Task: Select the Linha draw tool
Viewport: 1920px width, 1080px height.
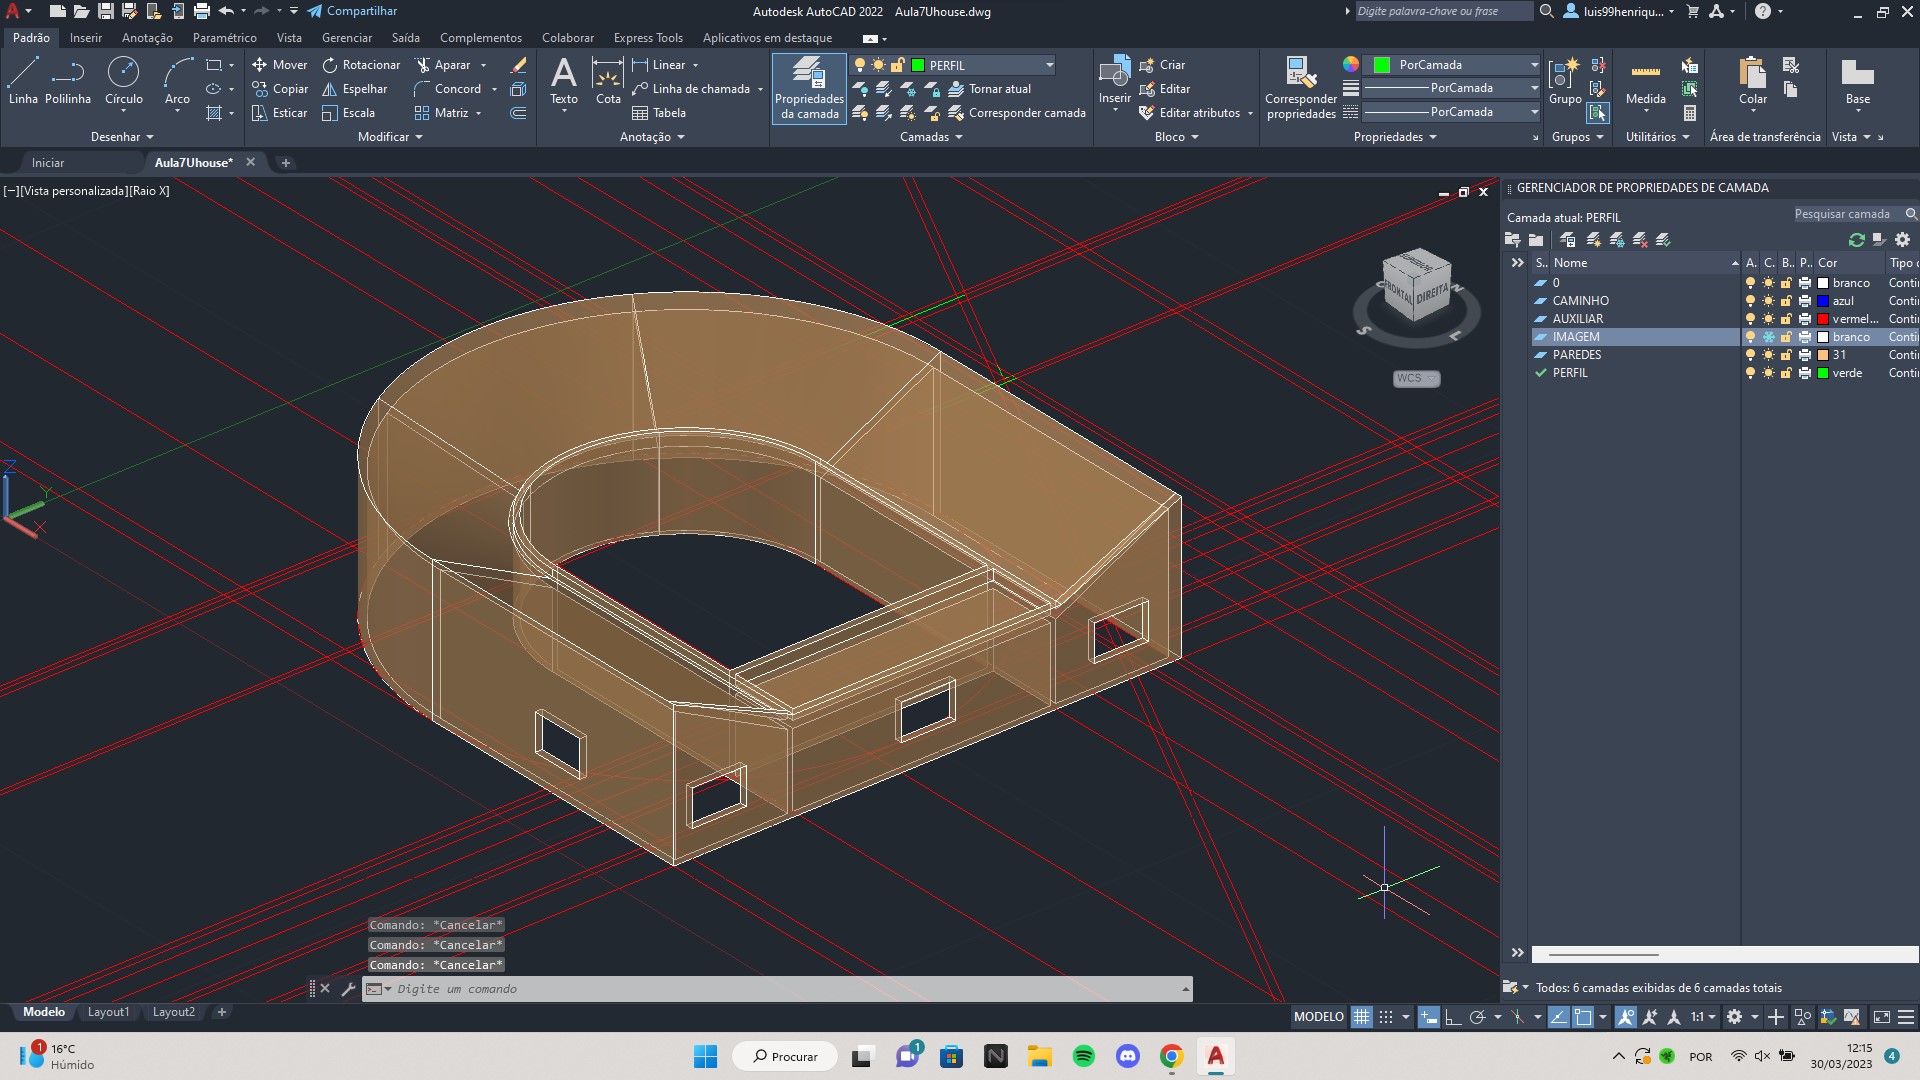Action: pyautogui.click(x=23, y=81)
